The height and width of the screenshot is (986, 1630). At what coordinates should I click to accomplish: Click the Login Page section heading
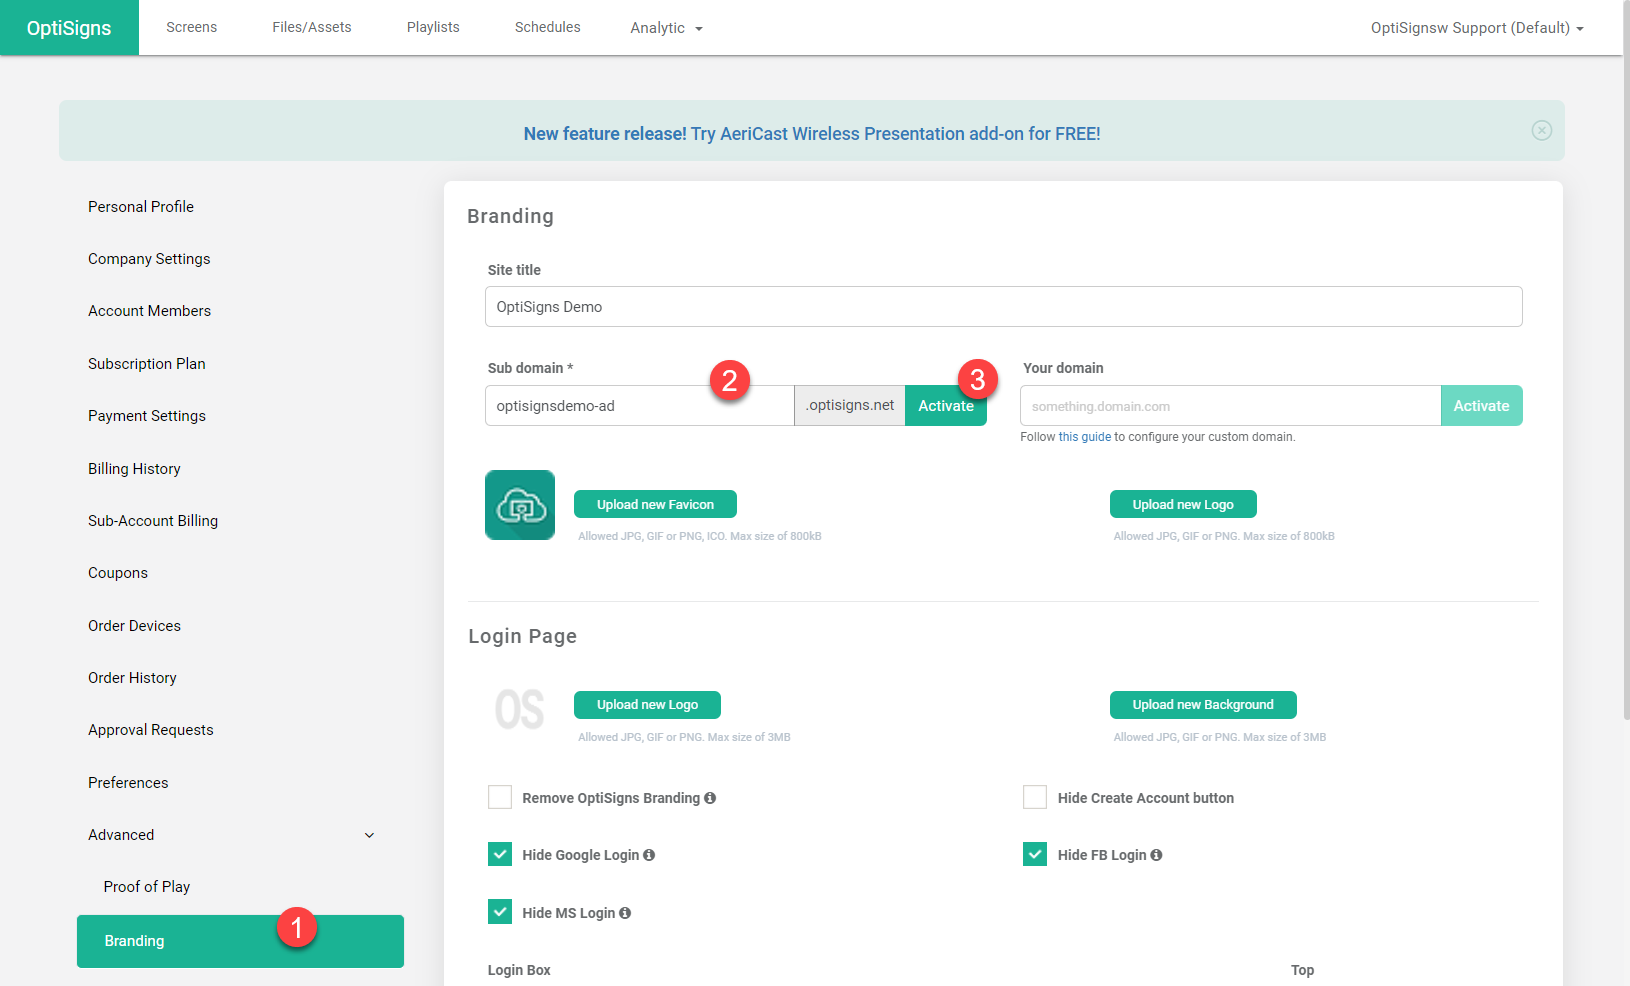(x=523, y=636)
